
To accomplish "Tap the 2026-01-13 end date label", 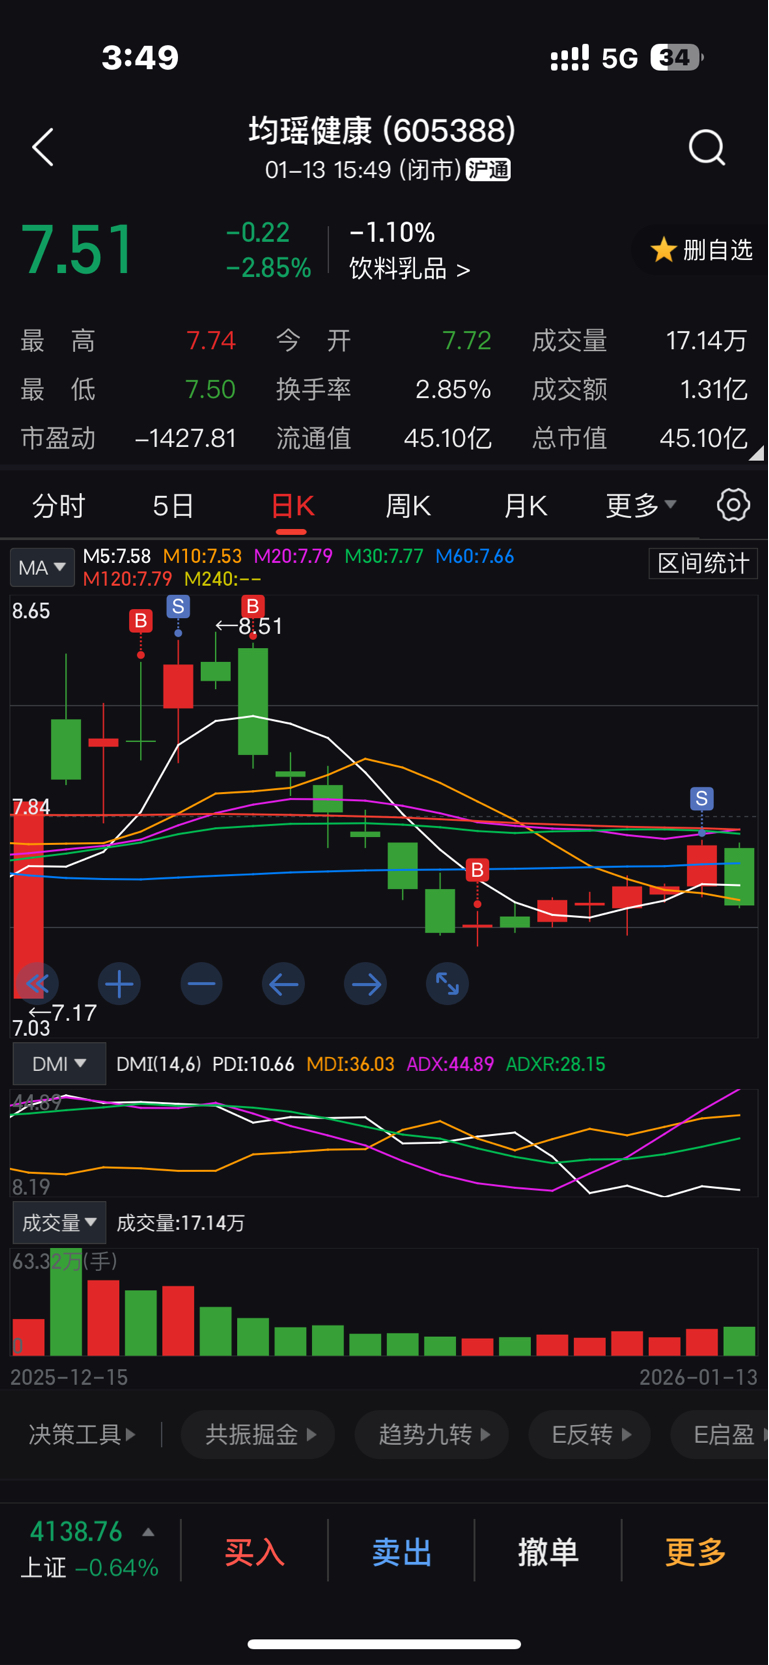I will (x=698, y=1377).
